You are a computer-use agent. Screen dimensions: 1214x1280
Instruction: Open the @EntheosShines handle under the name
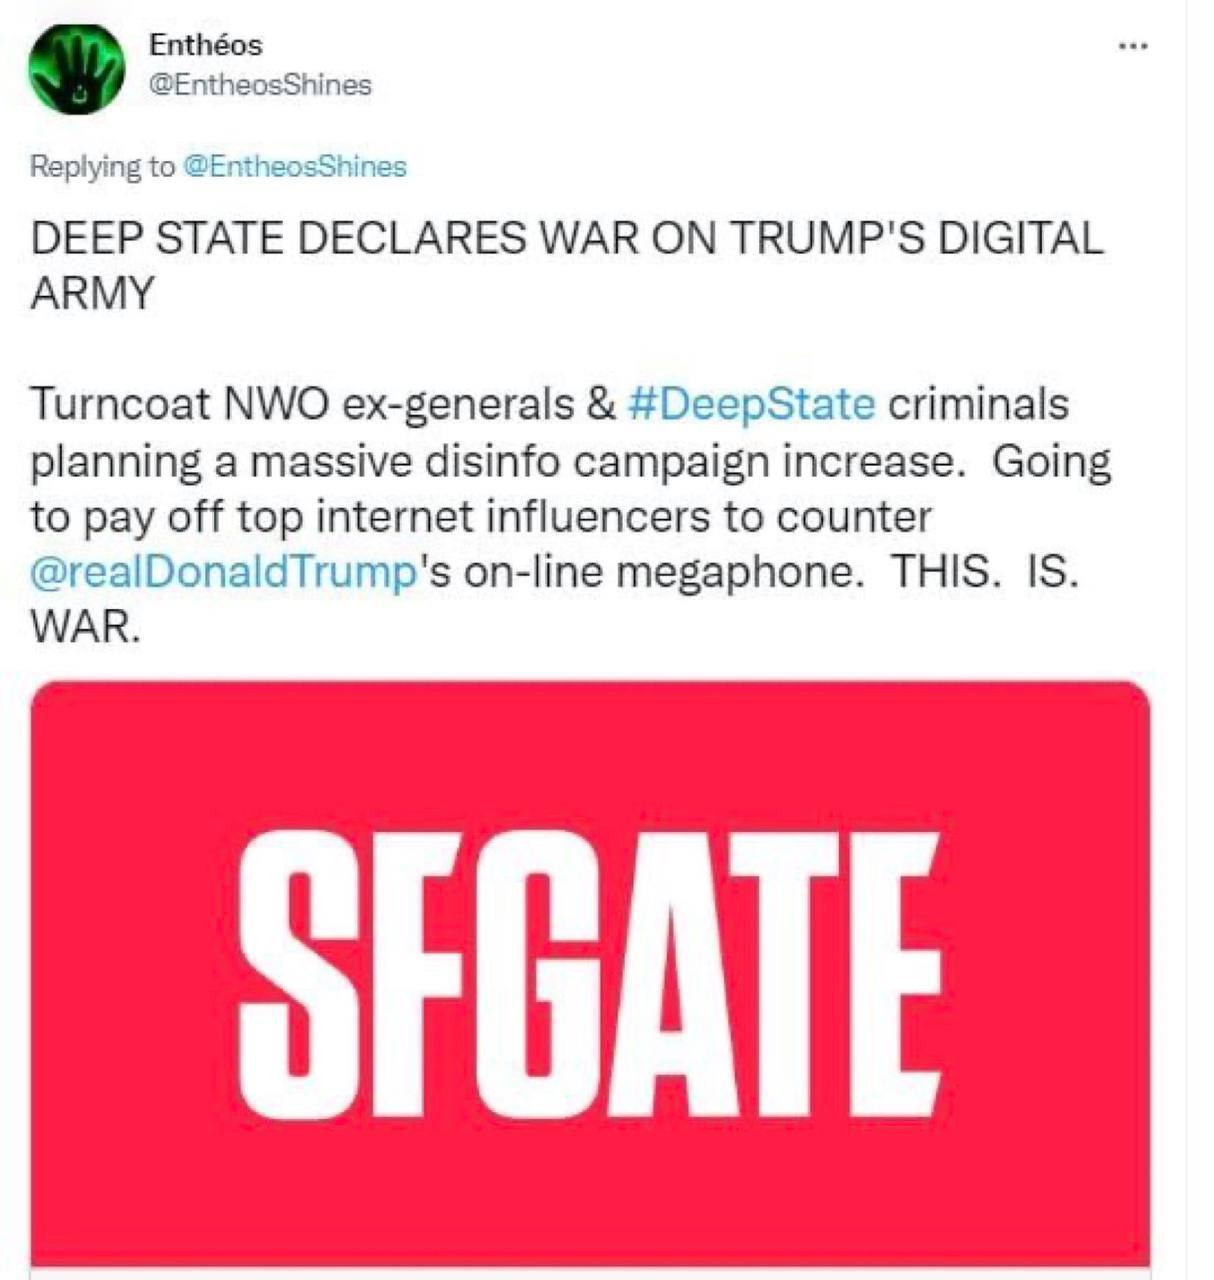tap(260, 85)
